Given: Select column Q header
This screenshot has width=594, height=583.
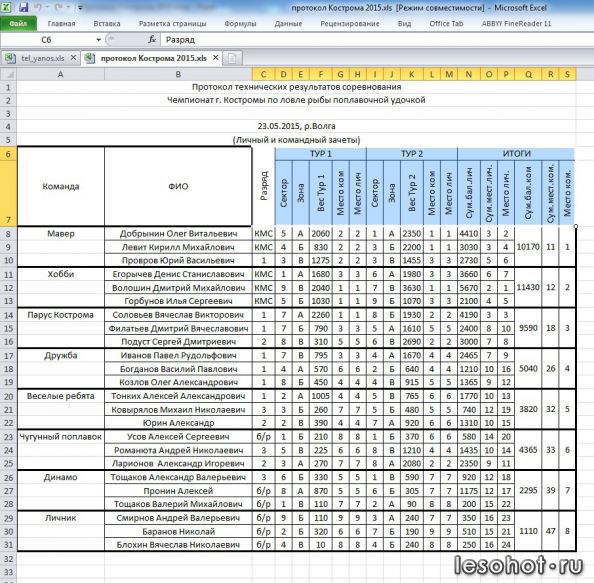Looking at the screenshot, I should (528, 75).
